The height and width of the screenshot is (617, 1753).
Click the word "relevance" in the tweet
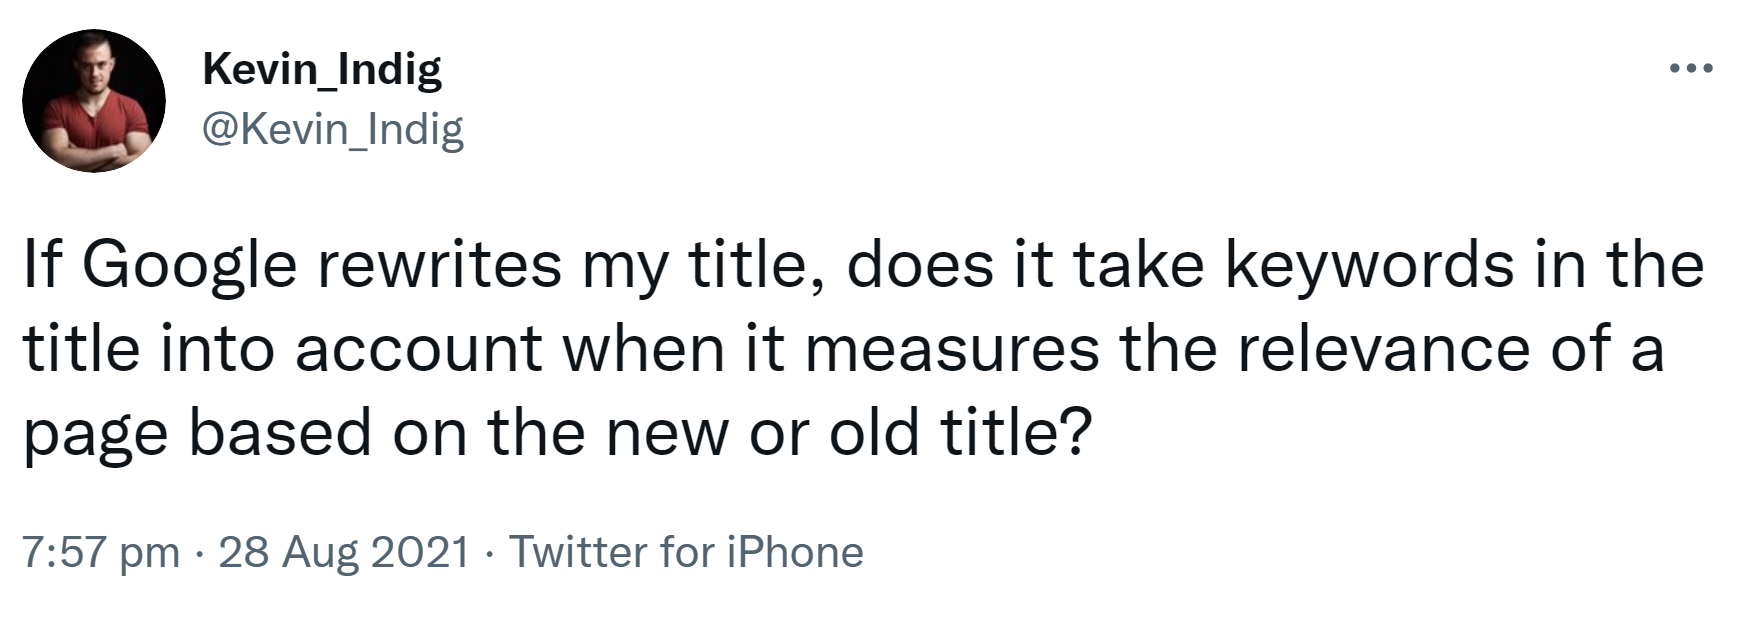click(x=1383, y=350)
